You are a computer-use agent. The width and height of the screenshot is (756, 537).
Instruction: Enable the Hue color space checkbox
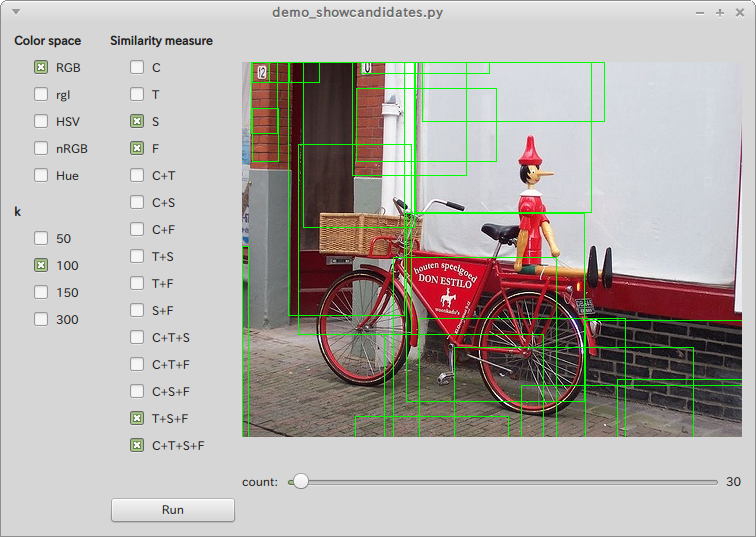[x=41, y=175]
